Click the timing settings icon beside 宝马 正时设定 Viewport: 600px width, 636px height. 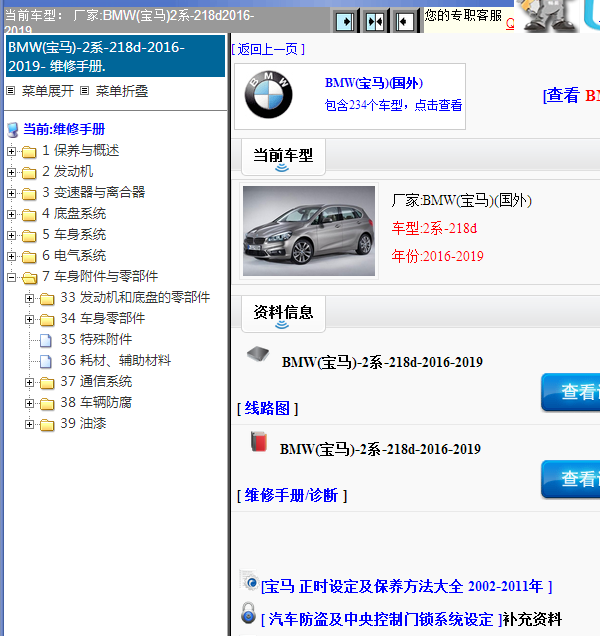tap(249, 581)
